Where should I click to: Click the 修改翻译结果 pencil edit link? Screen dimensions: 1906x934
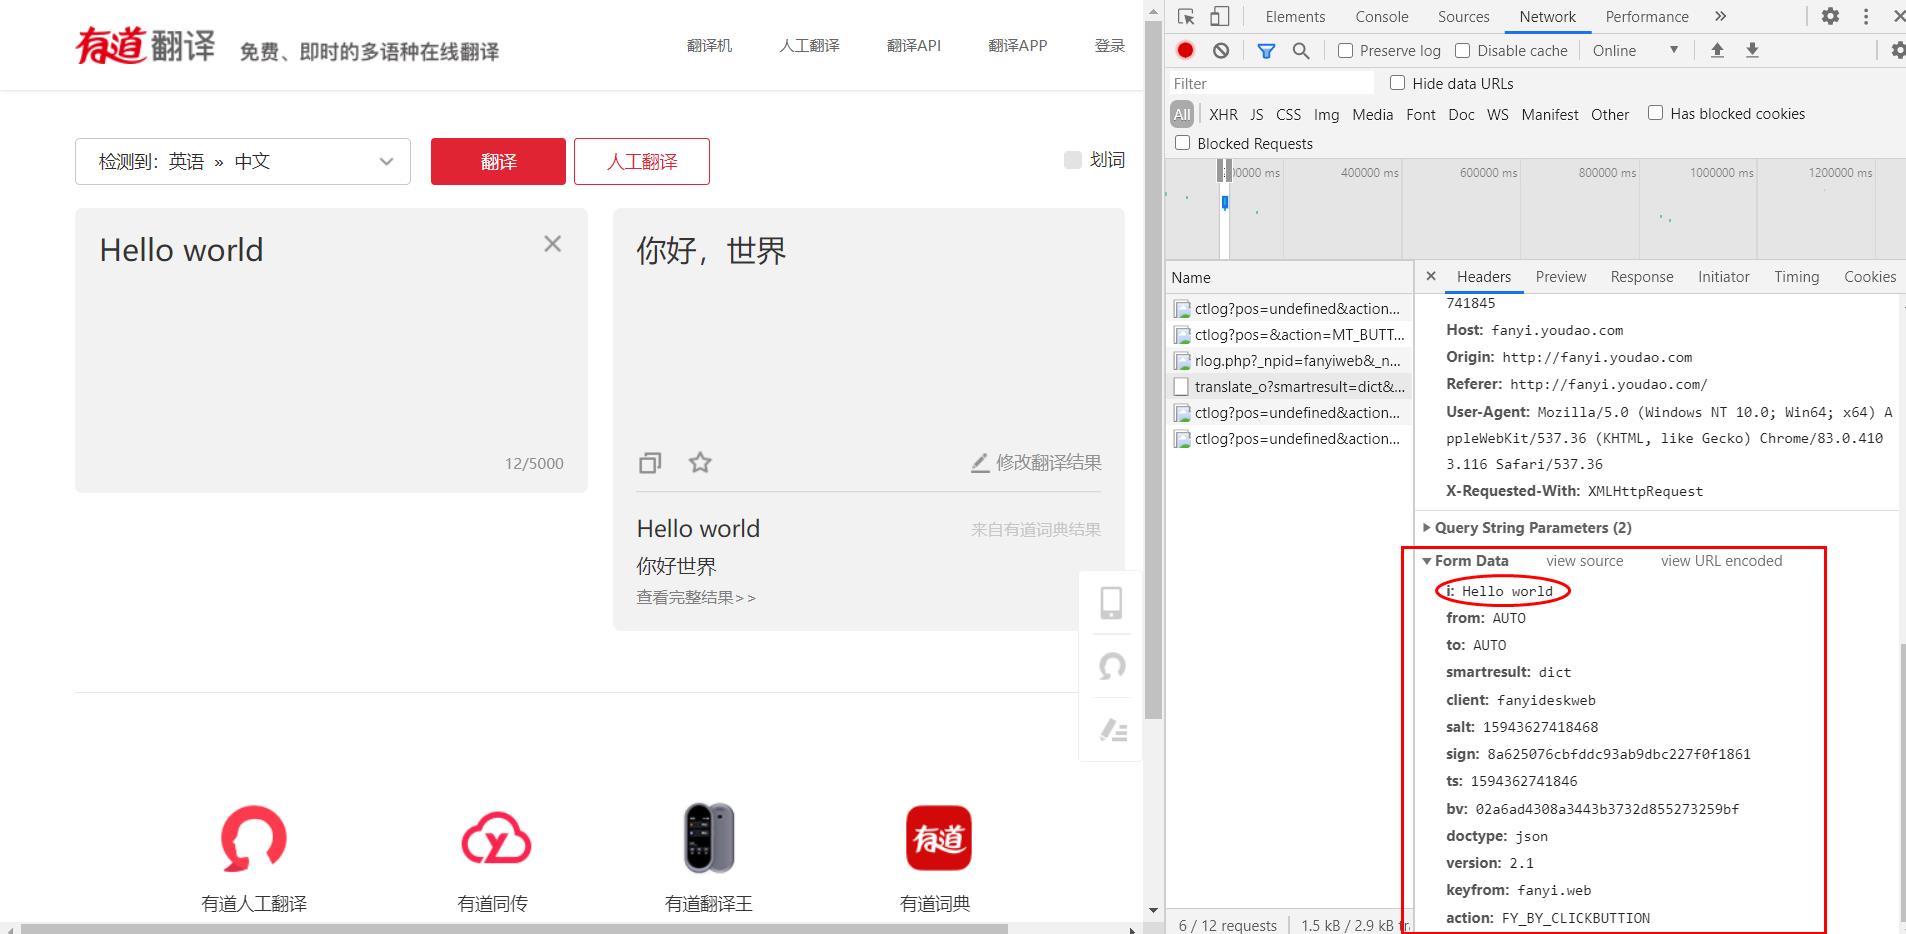tap(1036, 462)
